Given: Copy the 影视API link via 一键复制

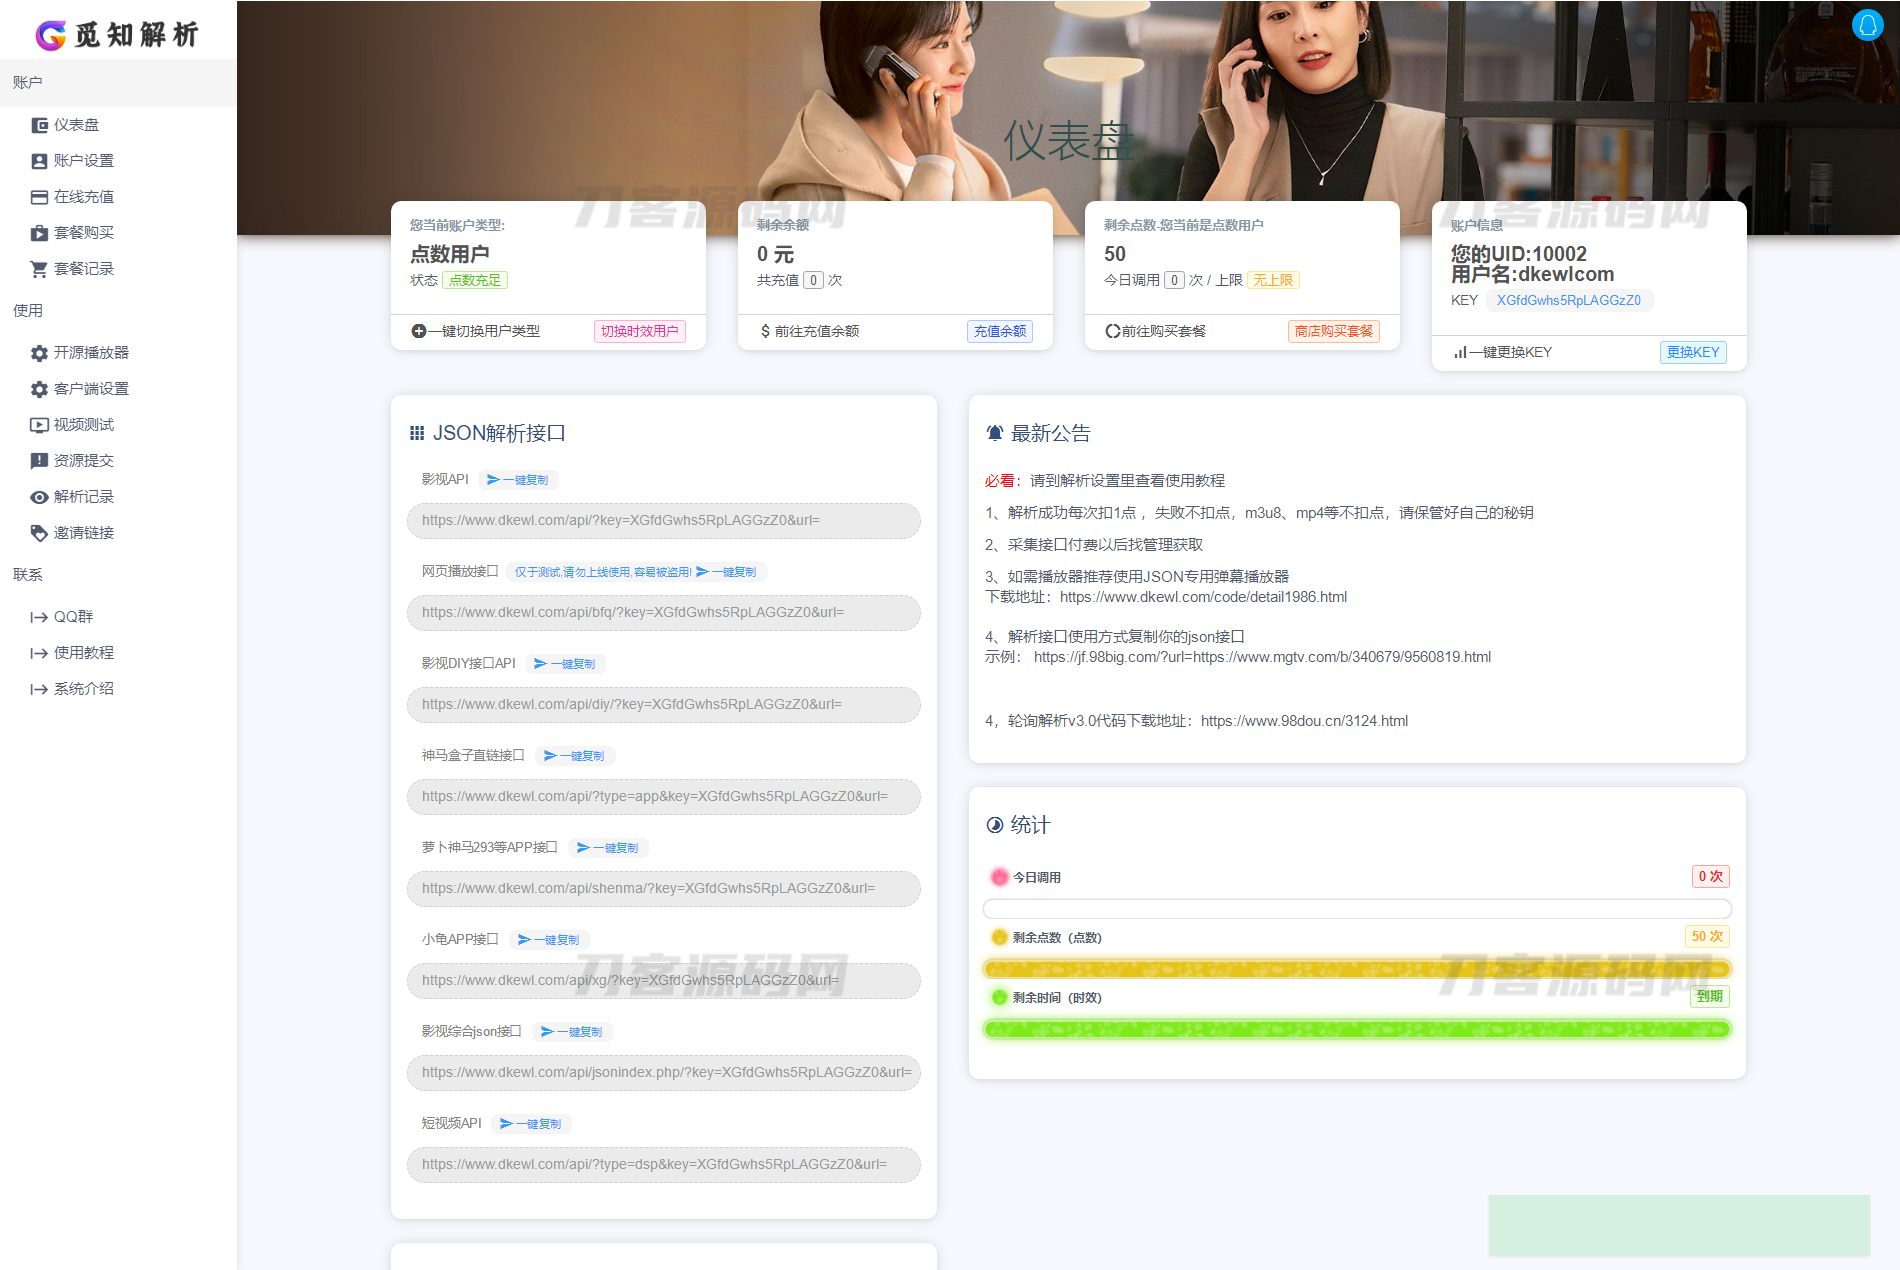Looking at the screenshot, I should [x=518, y=480].
